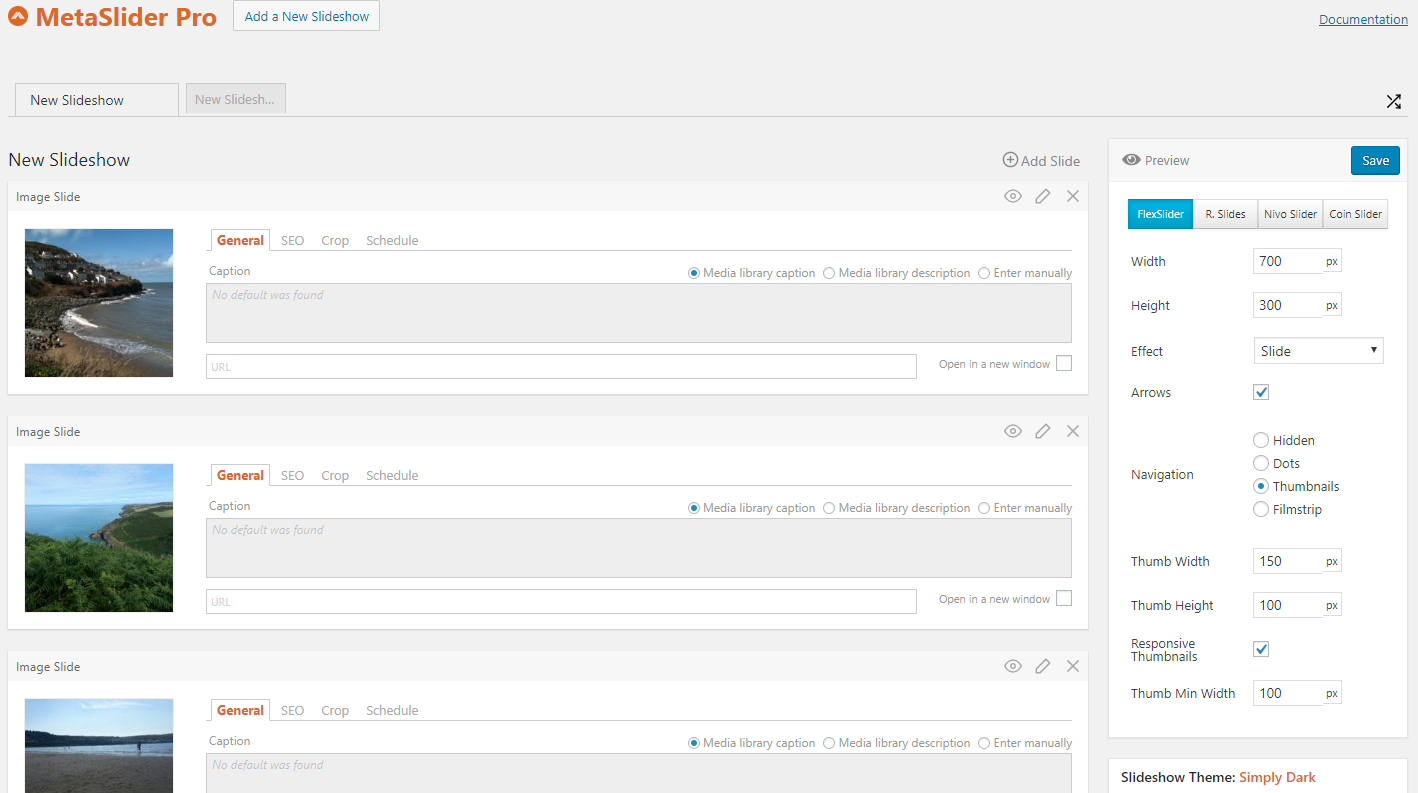Click caption textarea of first slide
1418x793 pixels.
[639, 313]
